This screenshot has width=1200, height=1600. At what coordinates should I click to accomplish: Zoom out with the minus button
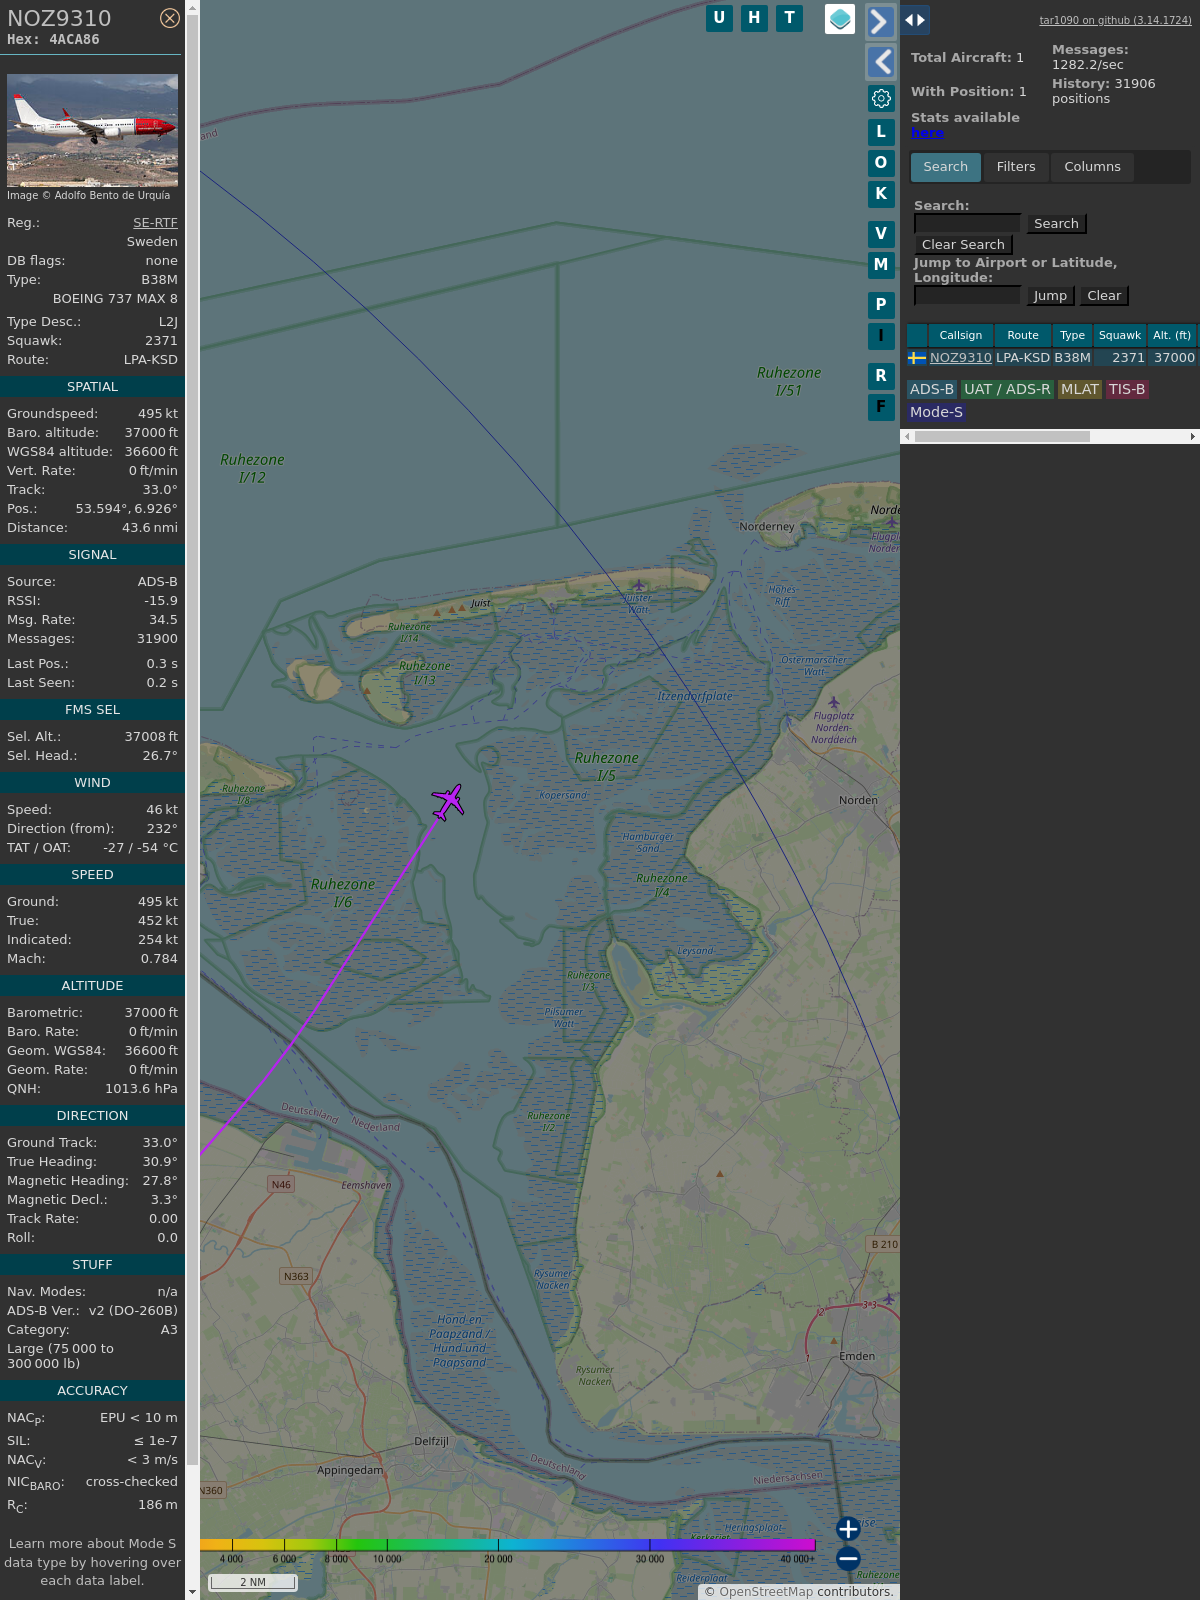click(x=848, y=1558)
